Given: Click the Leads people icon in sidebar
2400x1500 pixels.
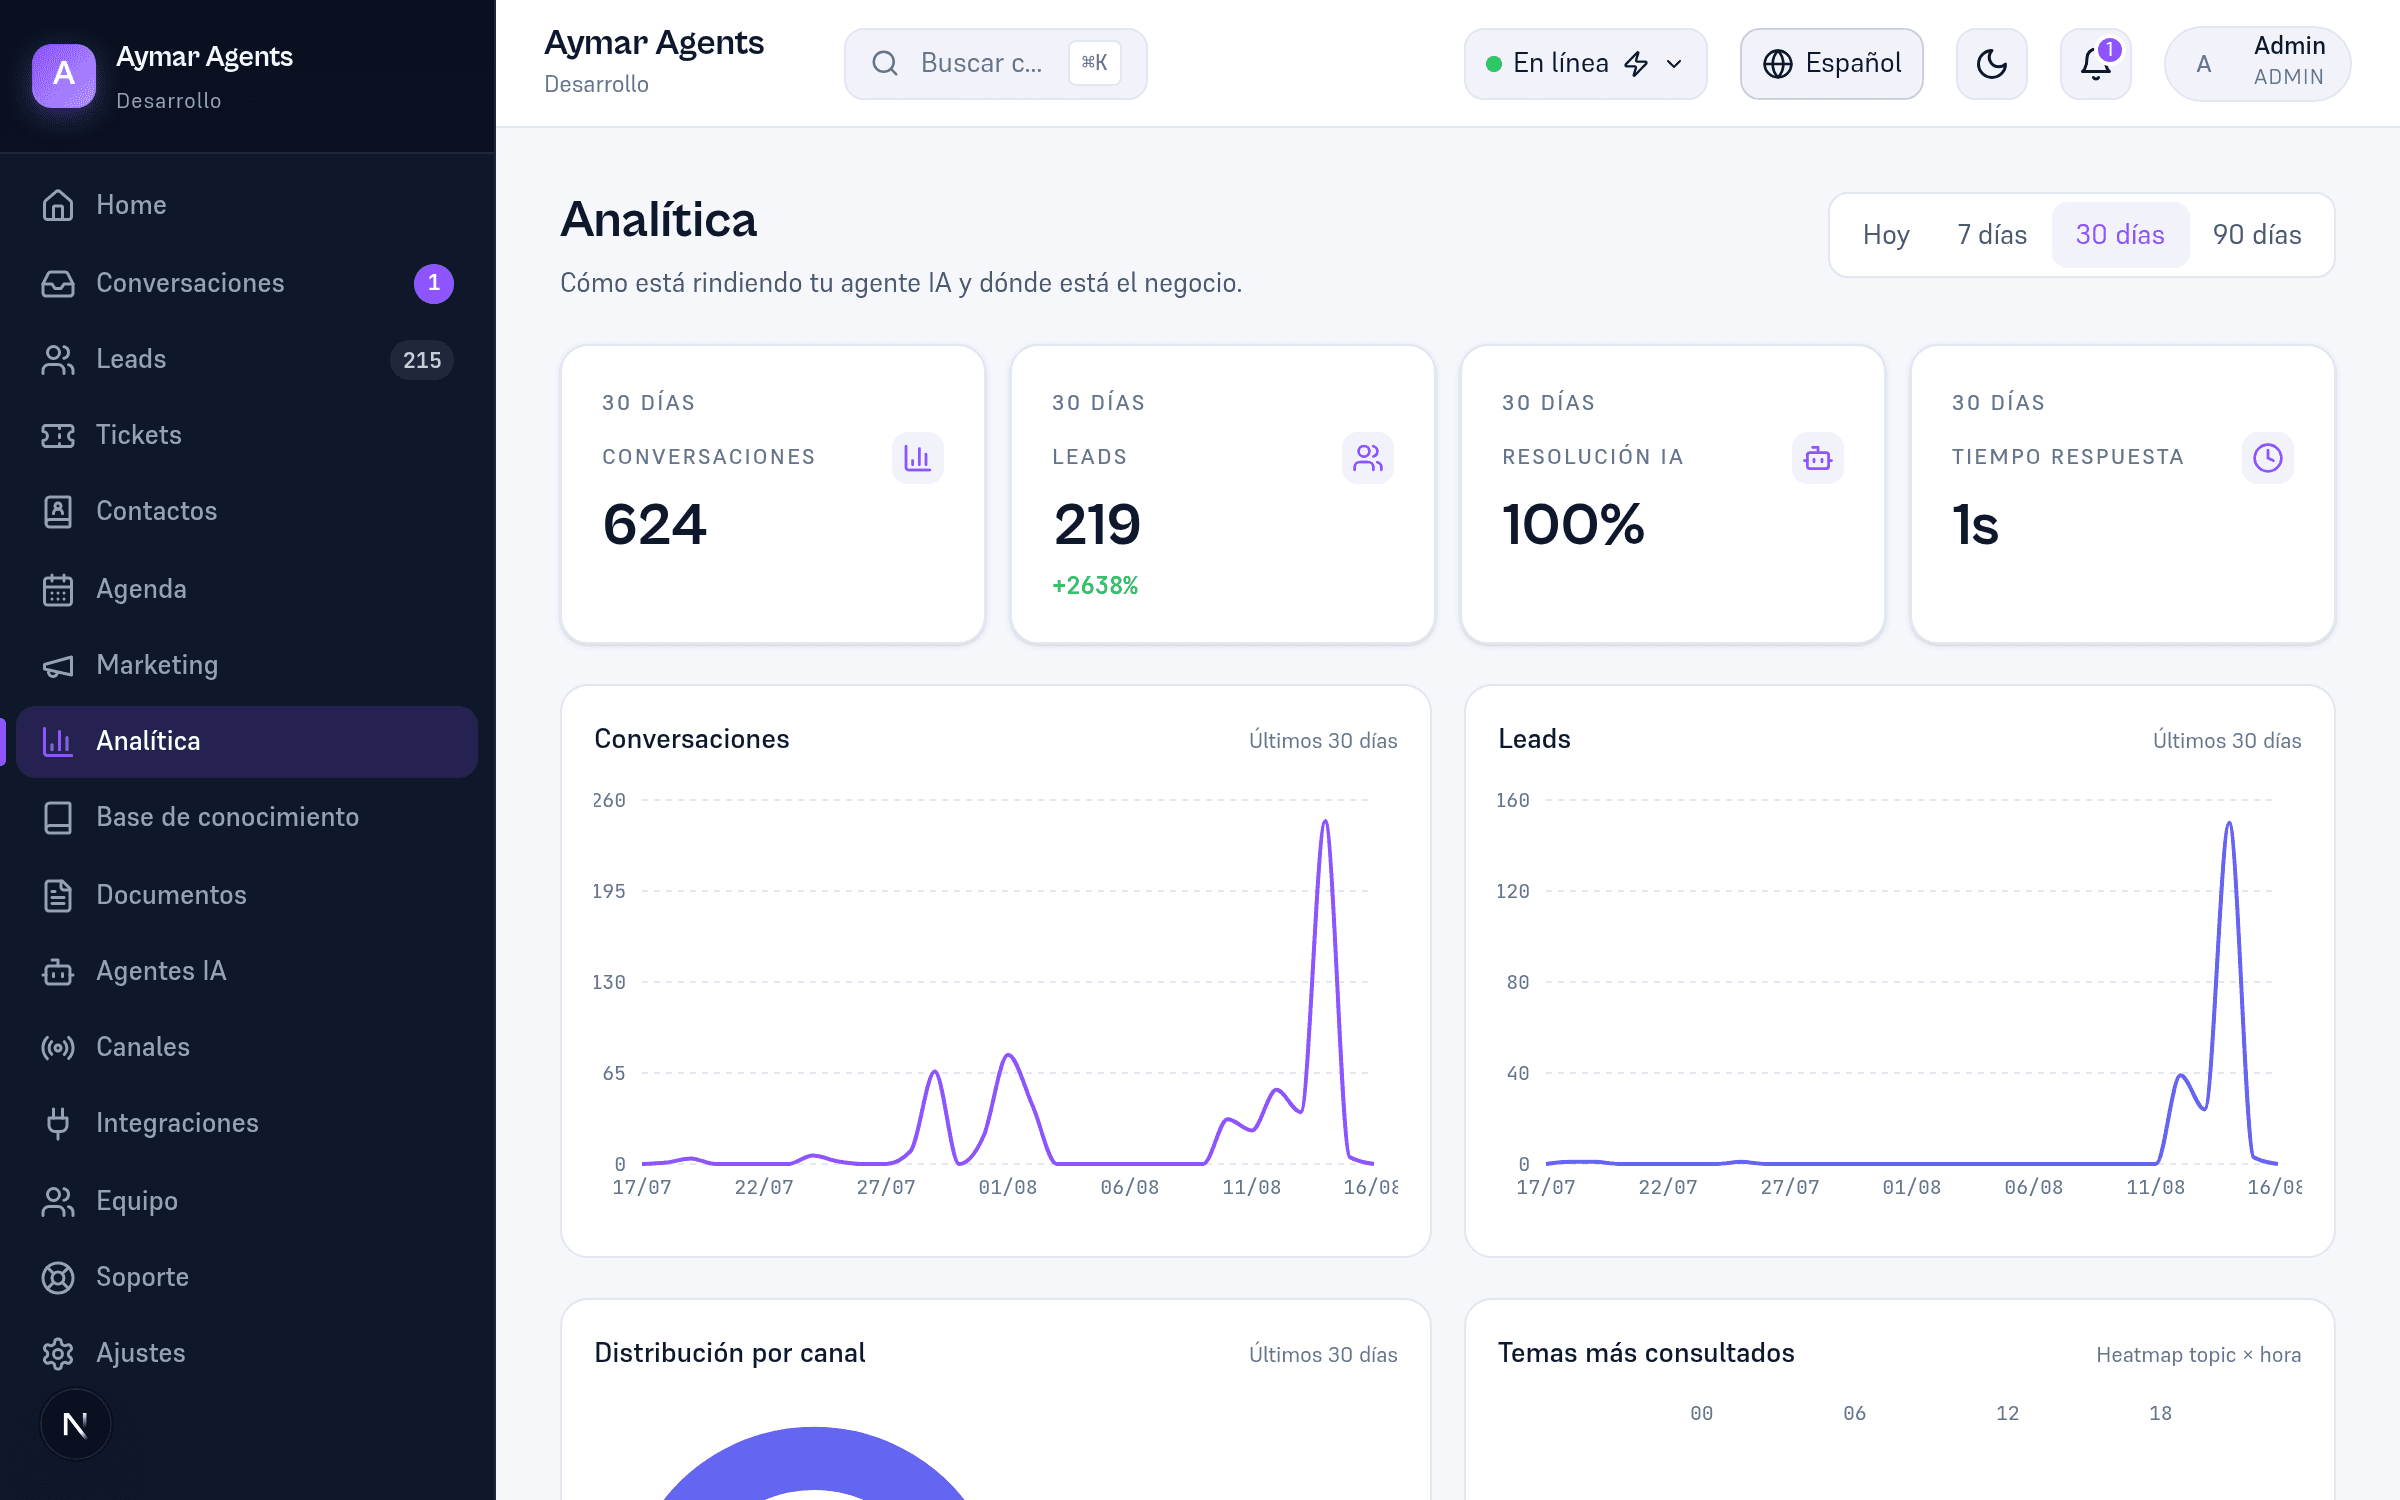Looking at the screenshot, I should (x=58, y=359).
